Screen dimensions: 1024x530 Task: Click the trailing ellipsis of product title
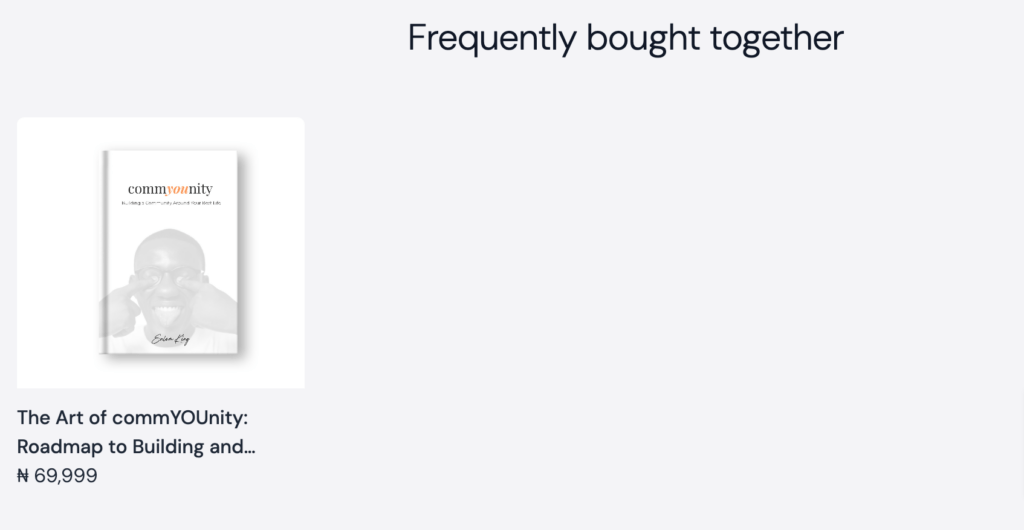[250, 448]
